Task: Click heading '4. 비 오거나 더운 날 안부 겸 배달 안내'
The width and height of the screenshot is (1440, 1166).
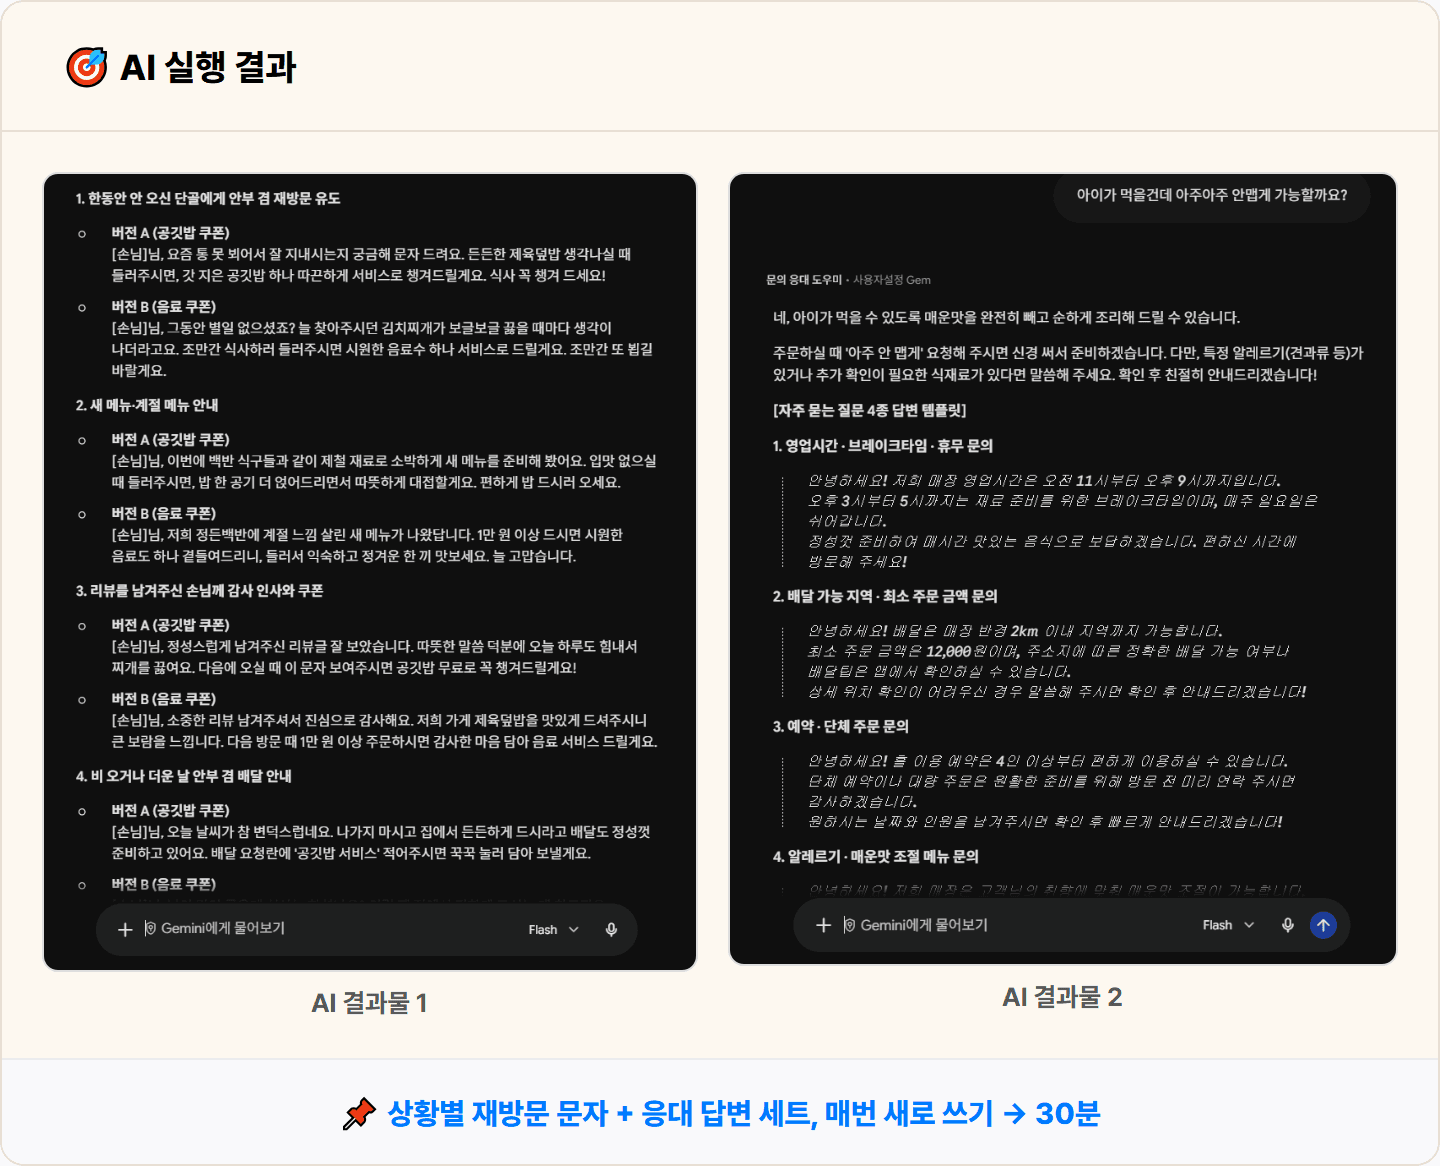Action: point(183,777)
